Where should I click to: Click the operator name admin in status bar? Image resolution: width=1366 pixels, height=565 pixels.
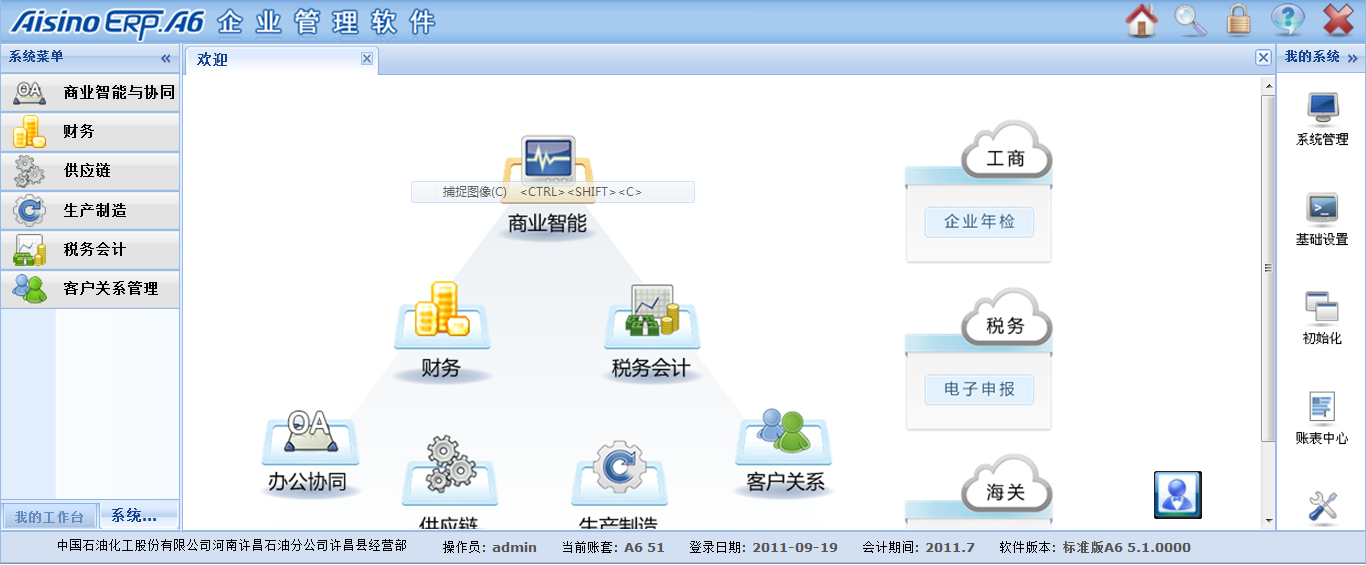tap(515, 547)
